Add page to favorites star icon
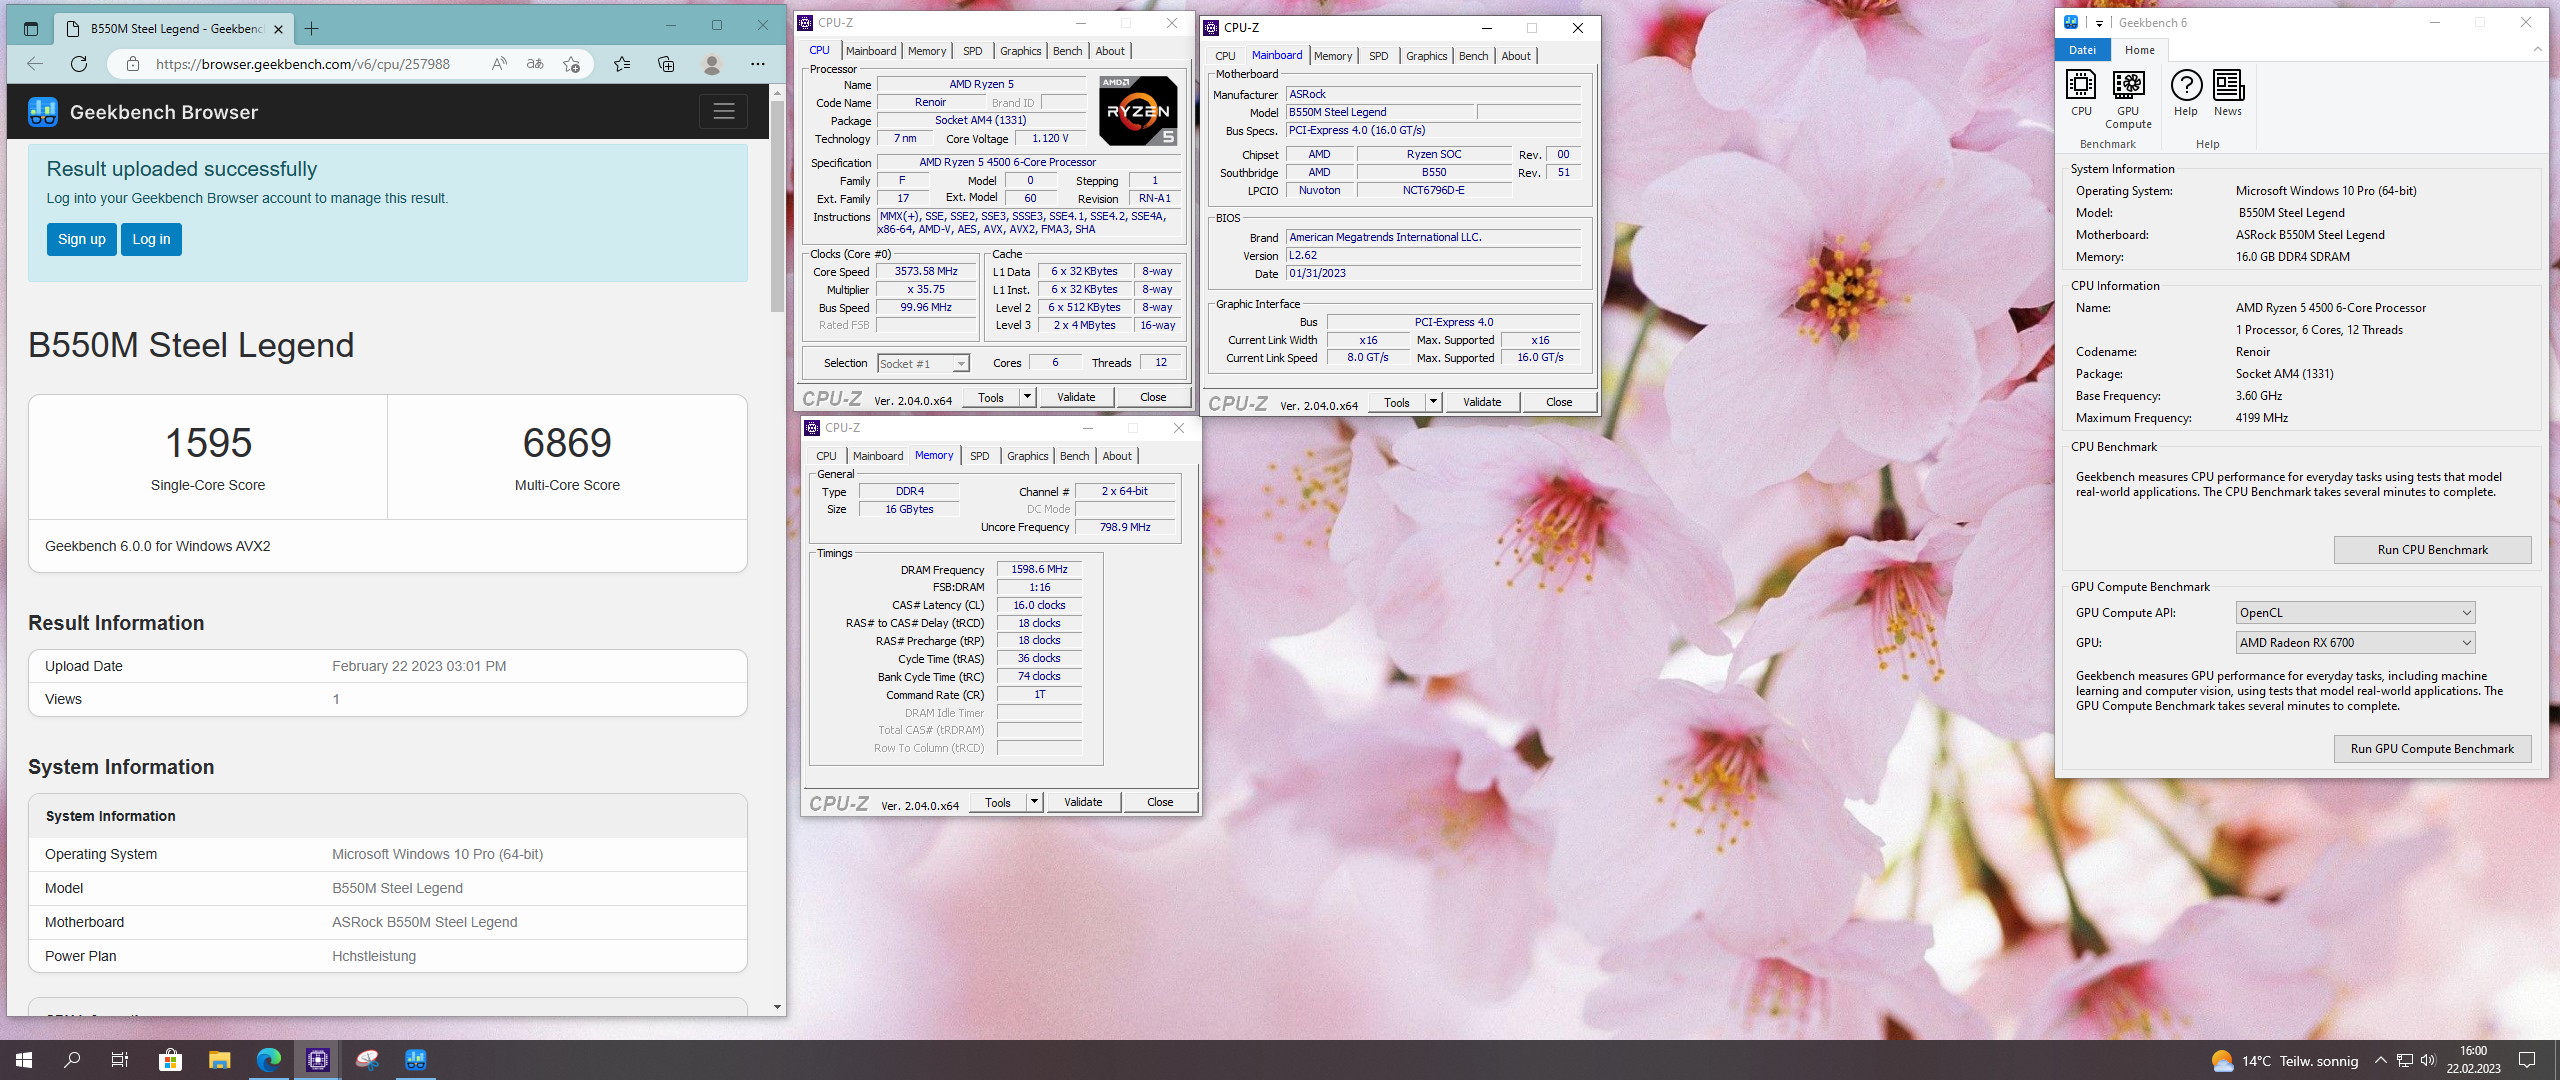 (x=571, y=64)
